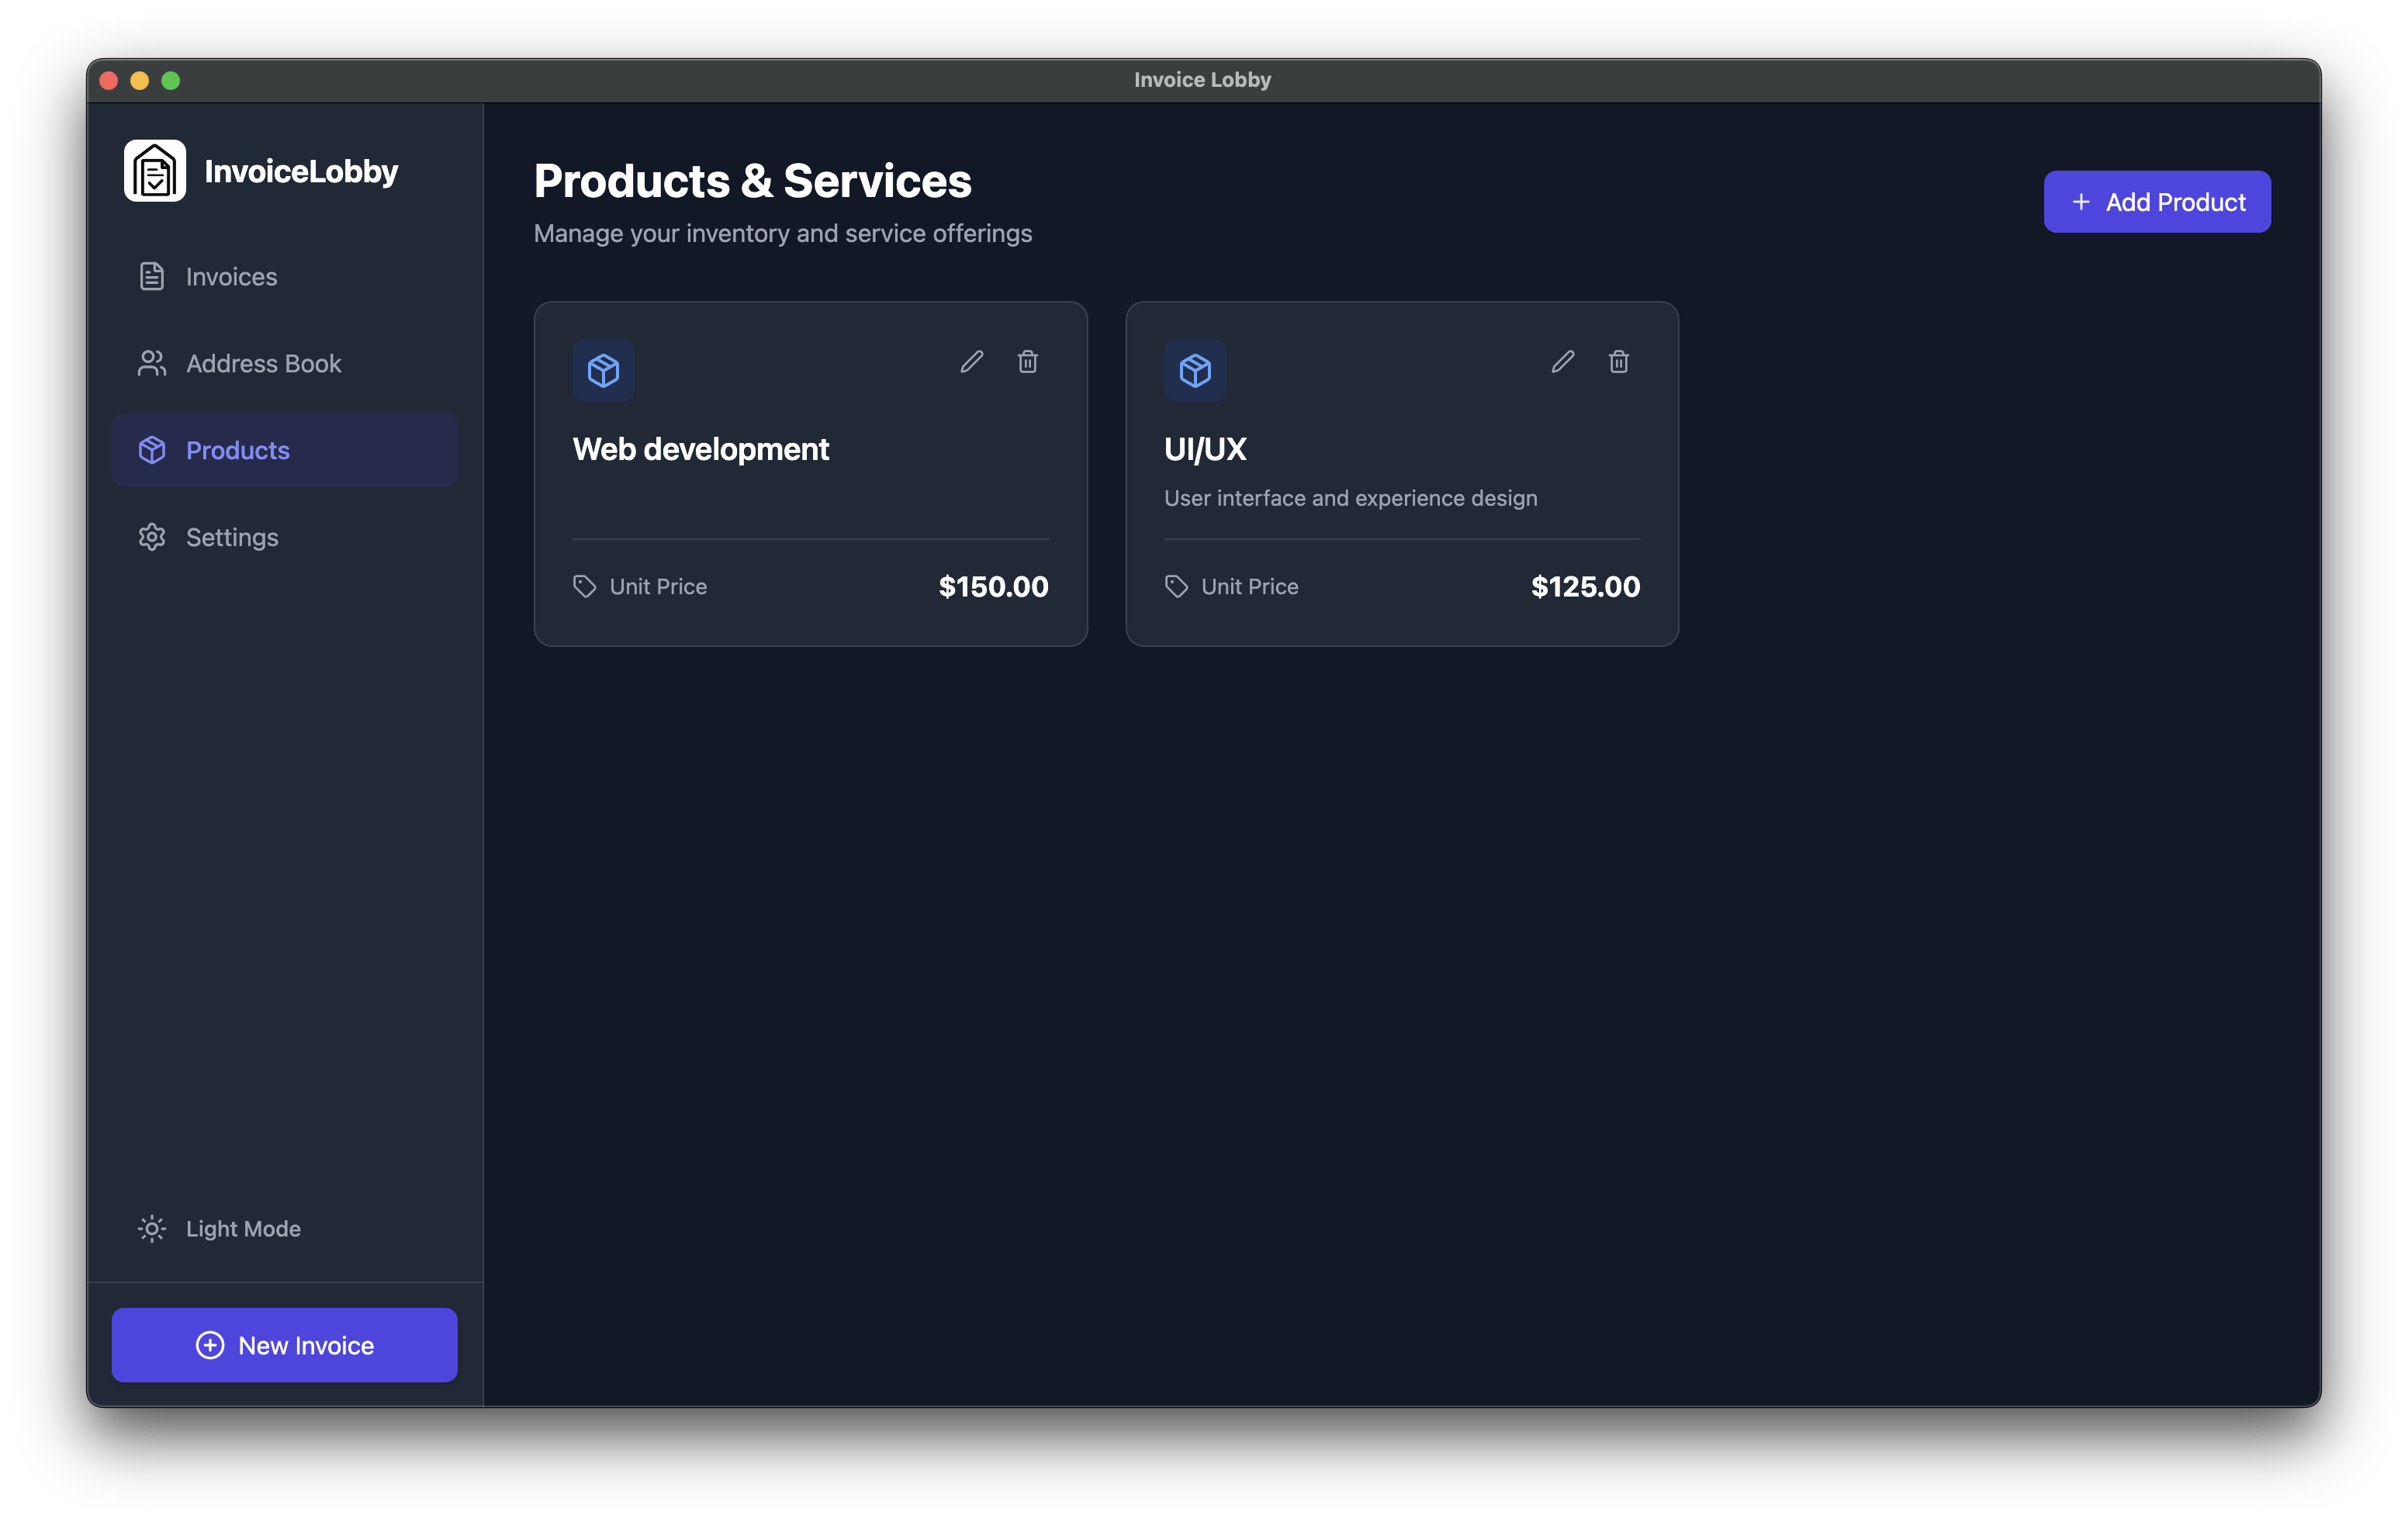Click the InvoiceLobby logo icon
This screenshot has height=1522, width=2408.
coord(154,170)
